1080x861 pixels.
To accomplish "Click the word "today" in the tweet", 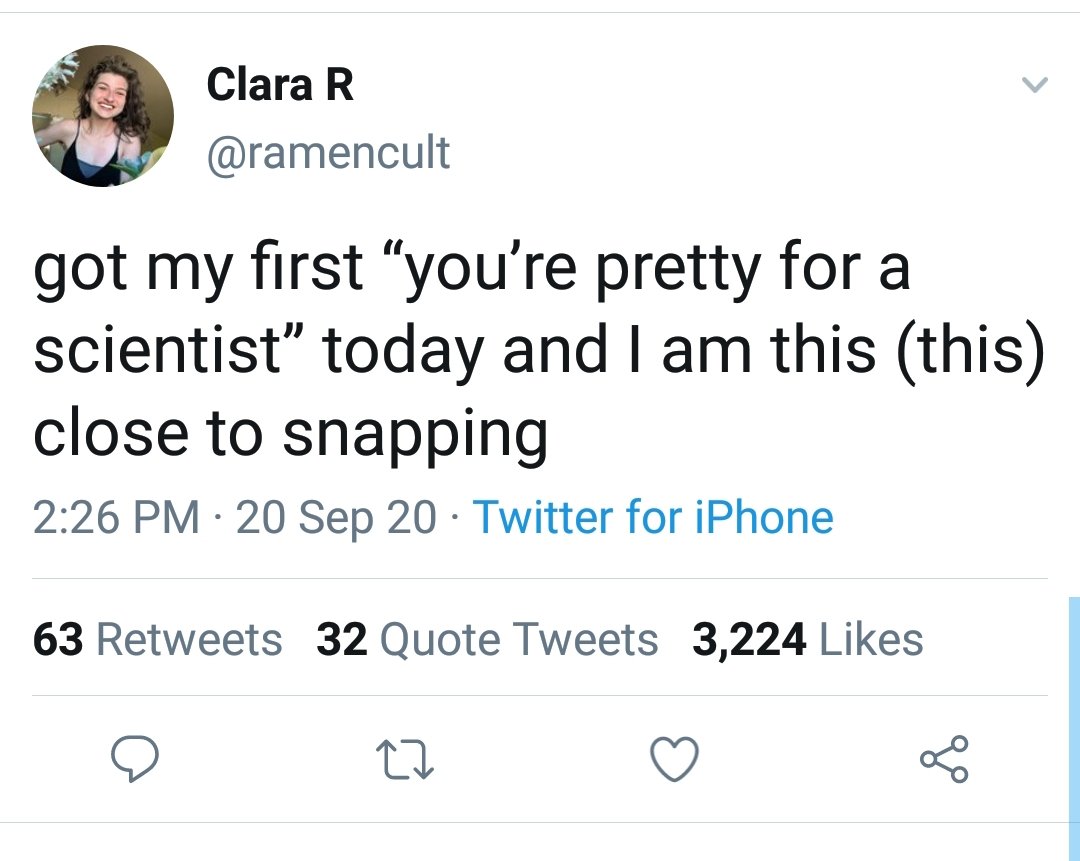I will 403,352.
